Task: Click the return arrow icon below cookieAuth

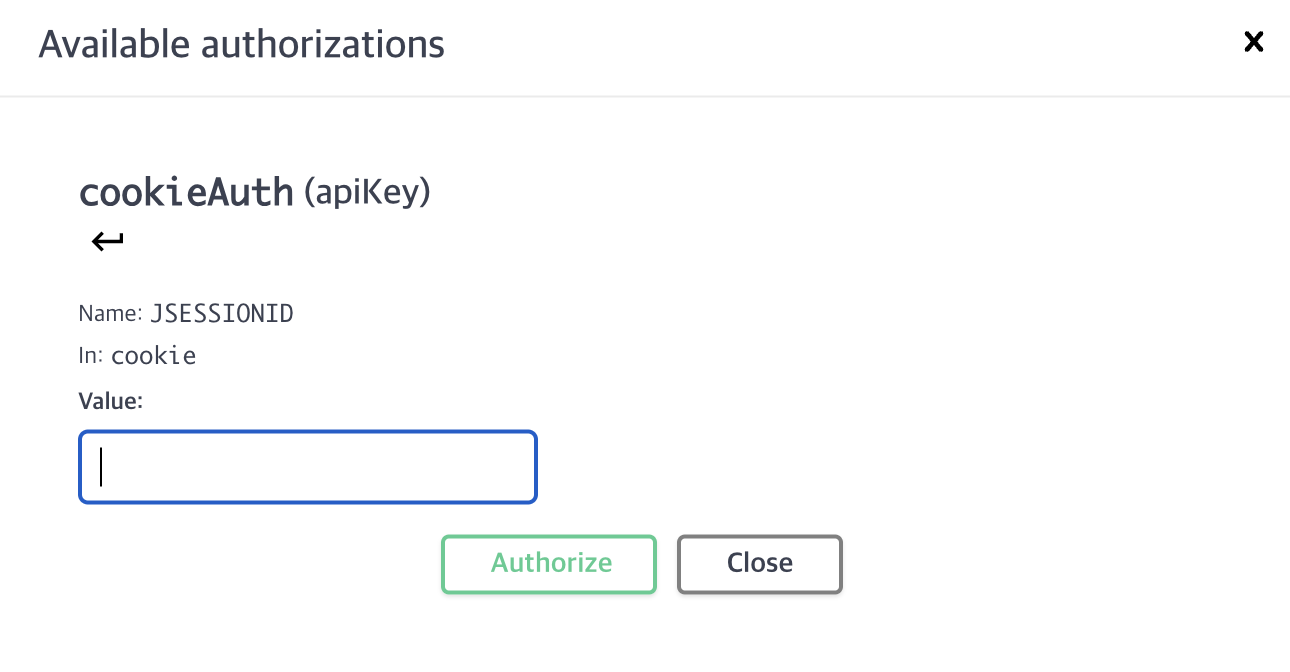Action: click(107, 241)
